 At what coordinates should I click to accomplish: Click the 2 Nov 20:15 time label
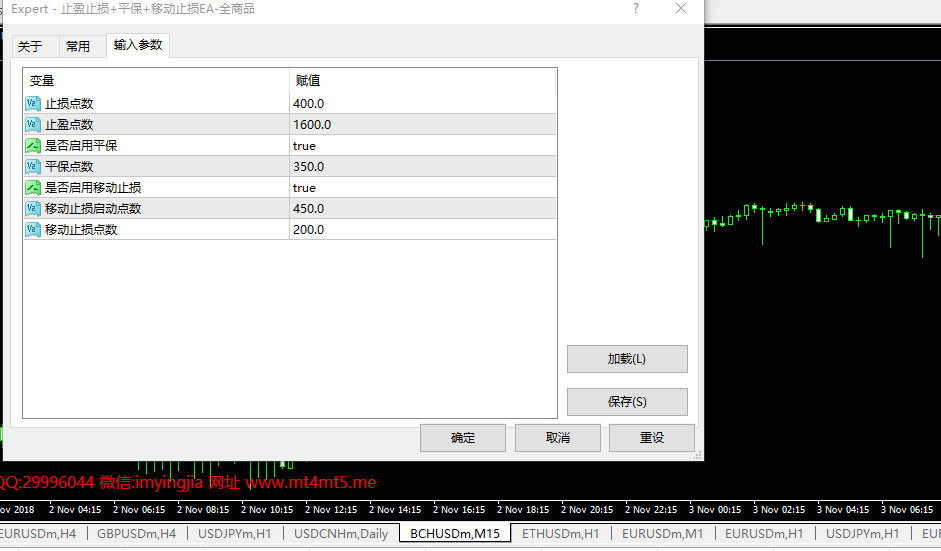(587, 510)
